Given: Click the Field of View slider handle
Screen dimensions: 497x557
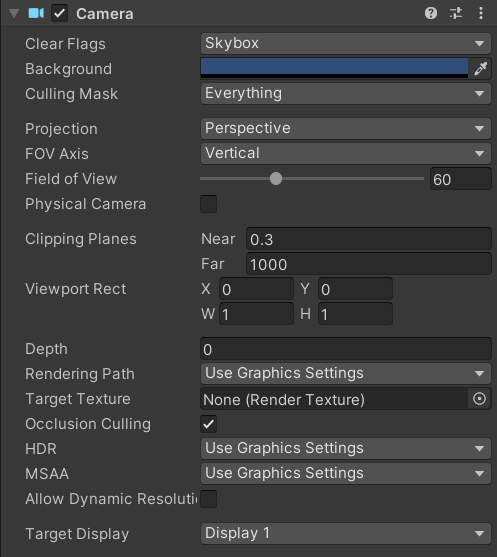Looking at the screenshot, I should pyautogui.click(x=276, y=179).
